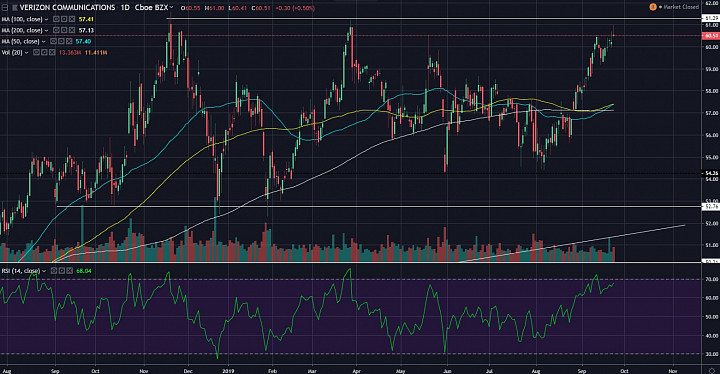Image resolution: width=720 pixels, height=374 pixels.
Task: Remove the MA (200, close) indicator
Action: tap(72, 30)
